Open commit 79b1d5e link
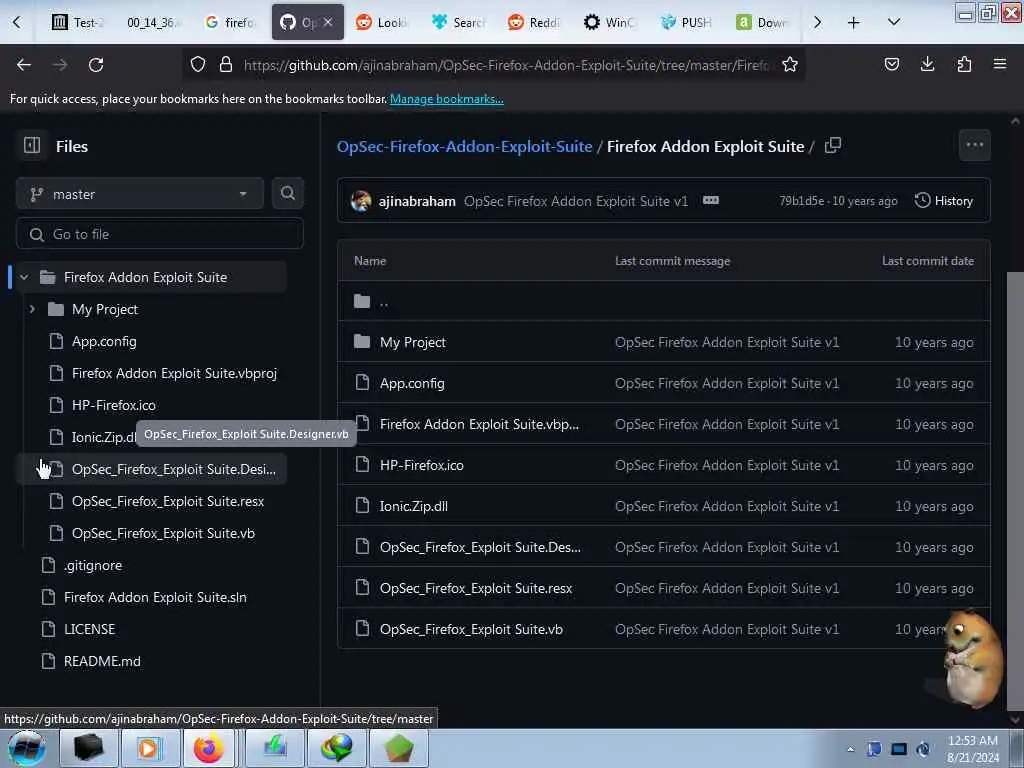The width and height of the screenshot is (1024, 768). pos(801,201)
